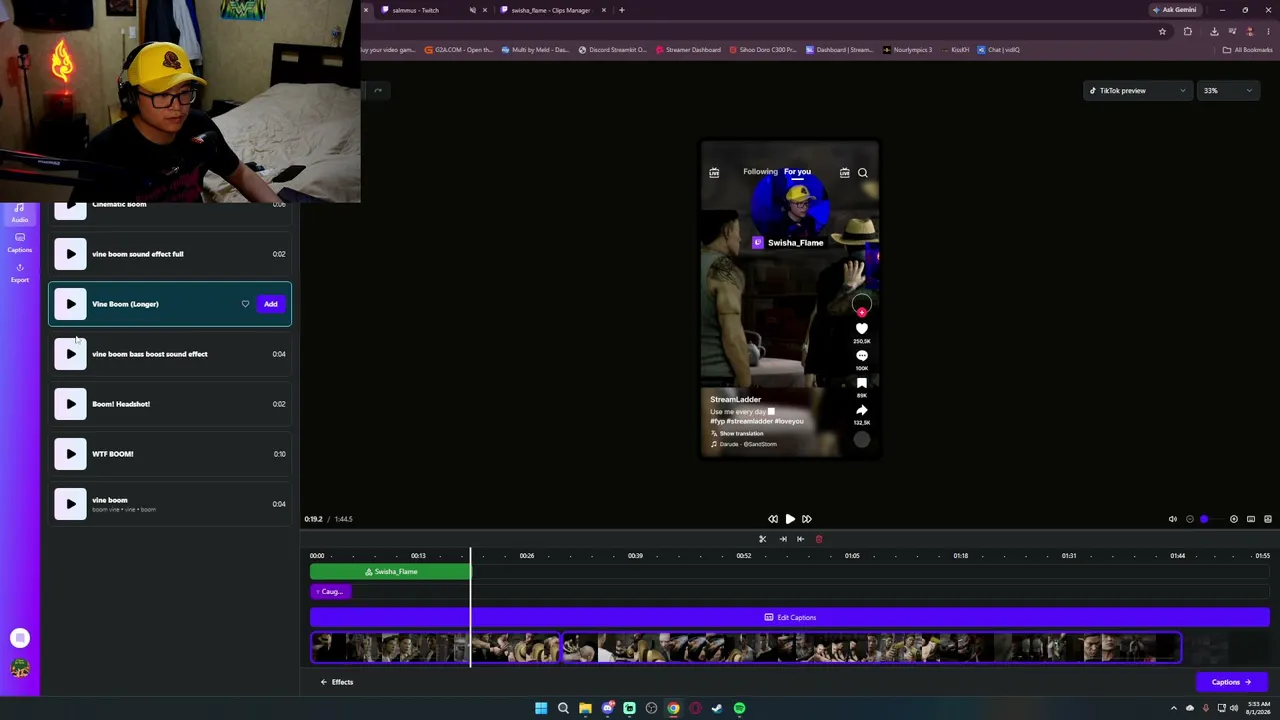Open Ask Gemini in the browser

click(1174, 10)
